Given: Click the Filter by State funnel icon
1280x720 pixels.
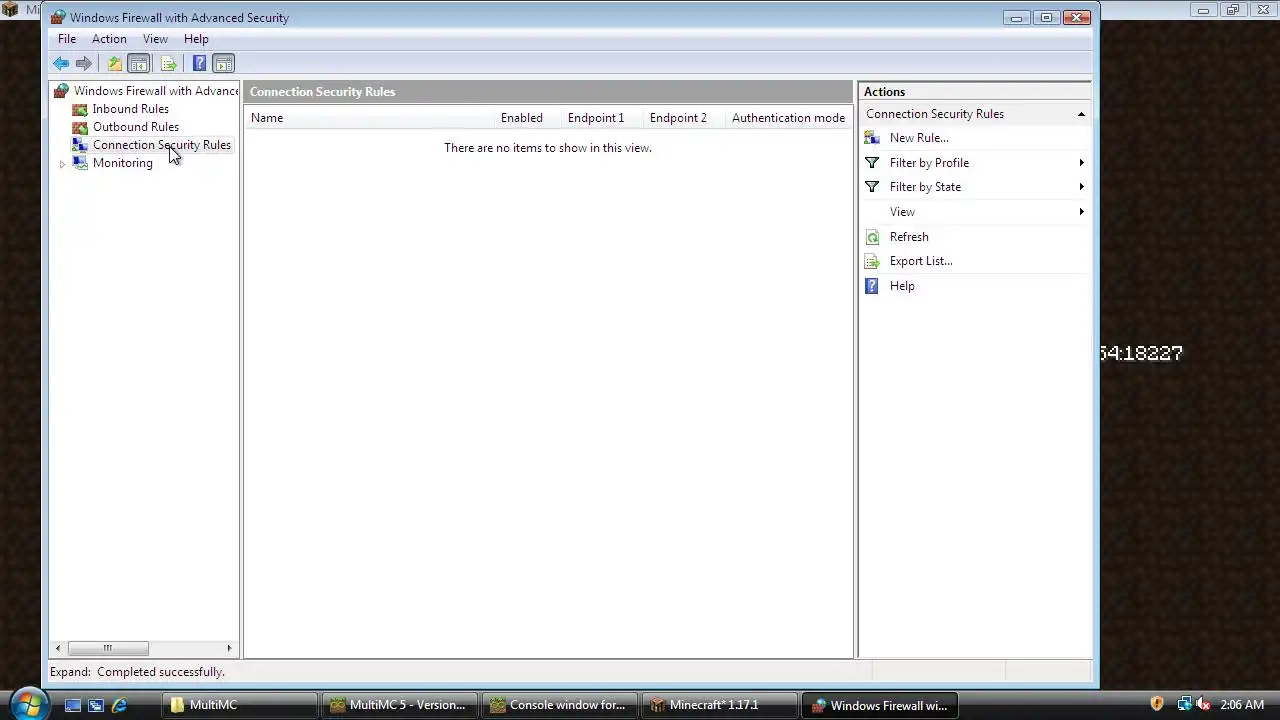Looking at the screenshot, I should pos(872,187).
